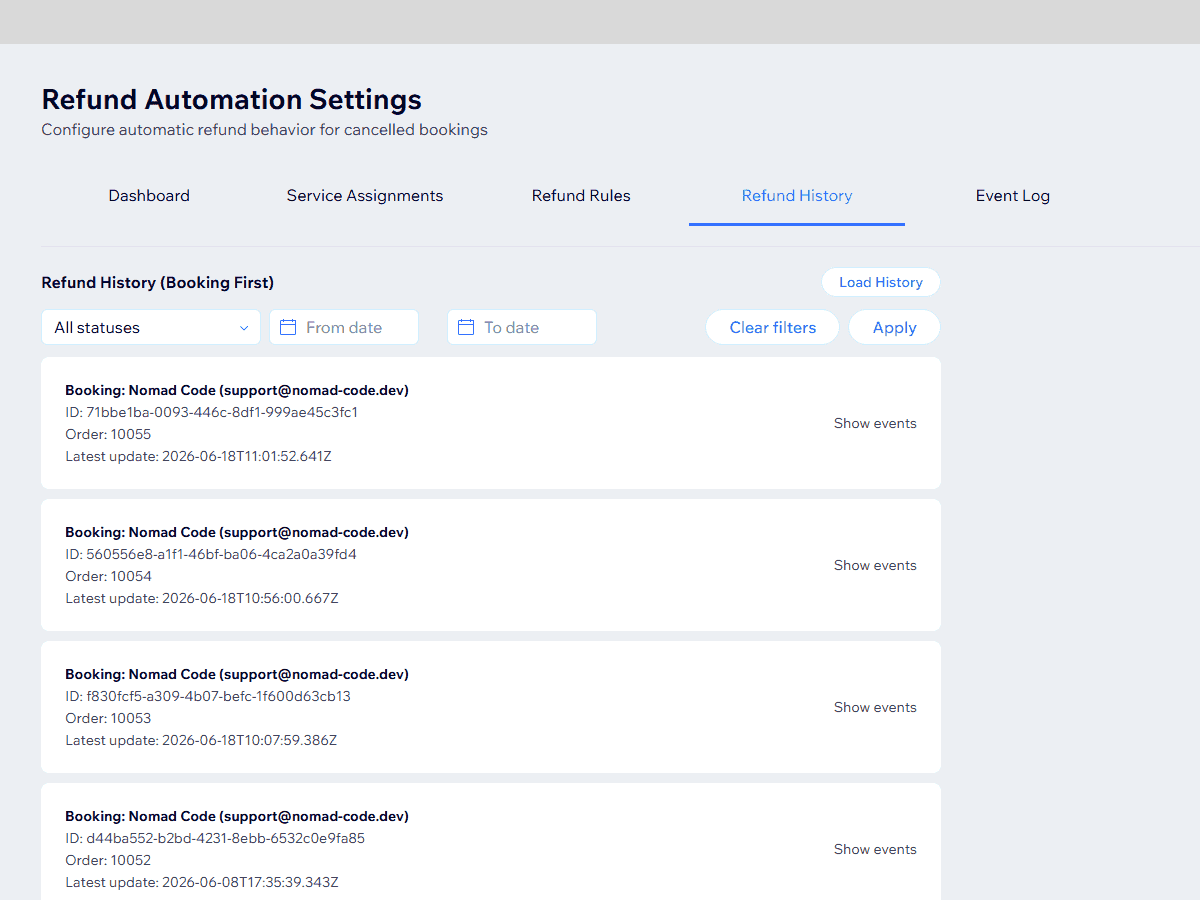Image resolution: width=1200 pixels, height=900 pixels.
Task: Show events for order 10053
Action: point(875,707)
